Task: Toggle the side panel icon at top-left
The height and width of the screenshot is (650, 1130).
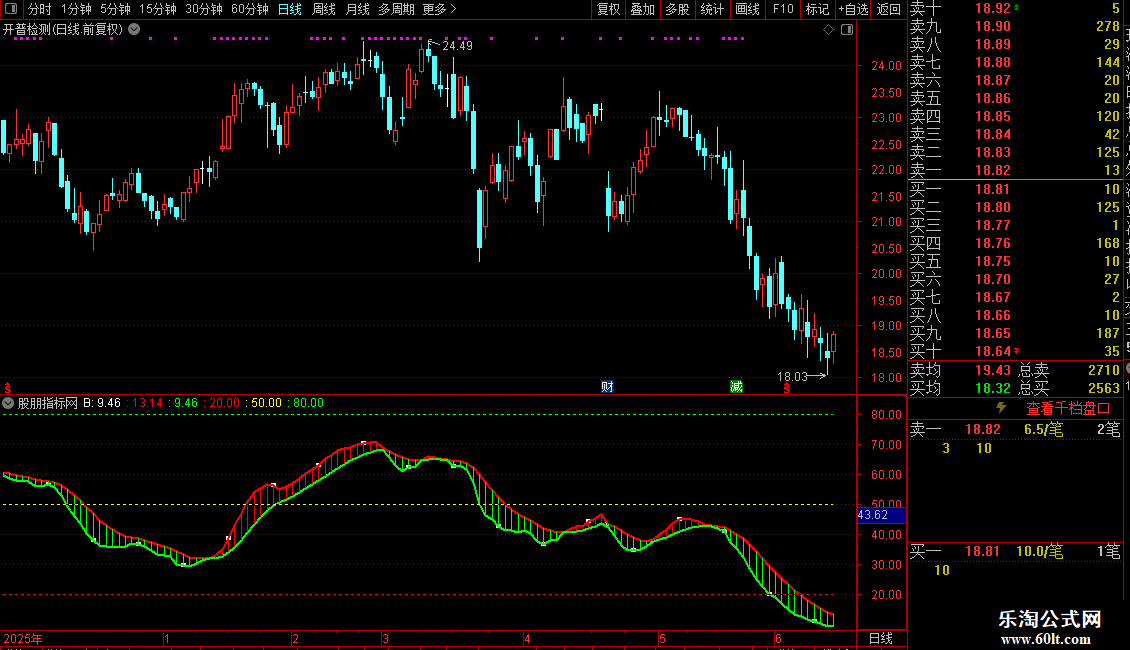Action: click(x=11, y=9)
